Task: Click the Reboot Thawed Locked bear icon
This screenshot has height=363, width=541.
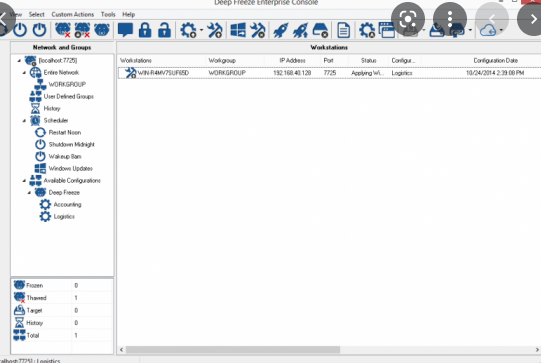Action: (x=82, y=30)
